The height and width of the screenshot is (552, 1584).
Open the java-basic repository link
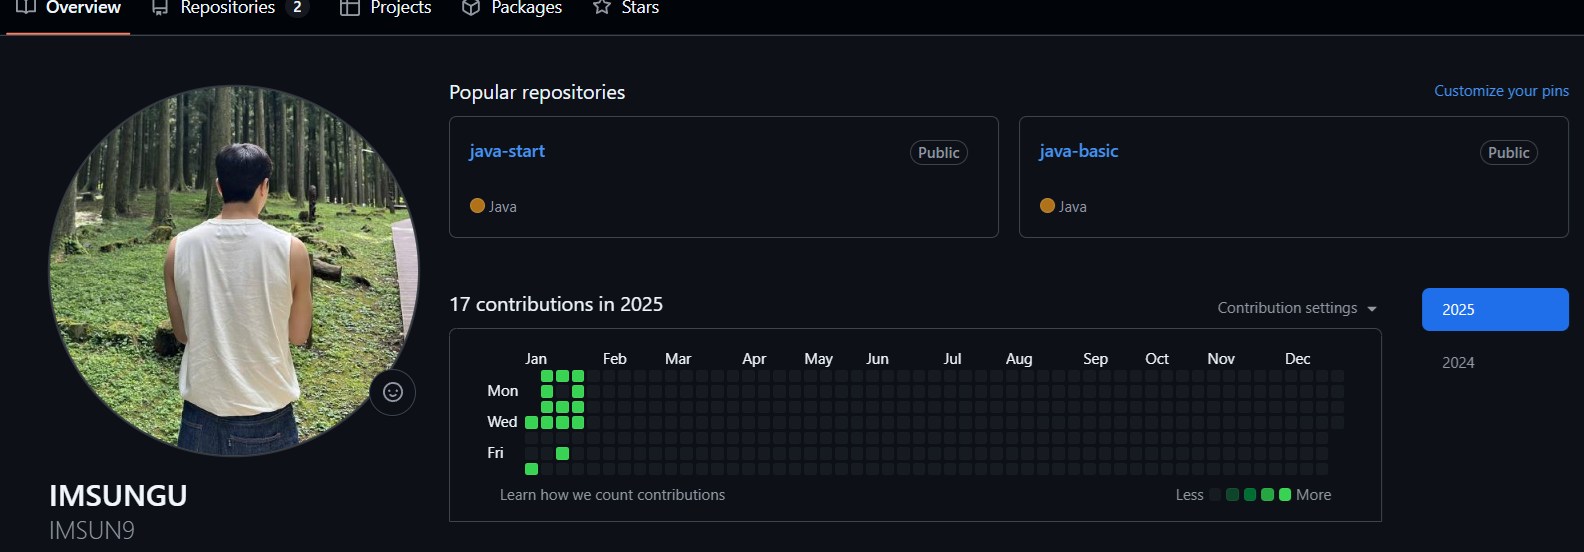[x=1078, y=151]
